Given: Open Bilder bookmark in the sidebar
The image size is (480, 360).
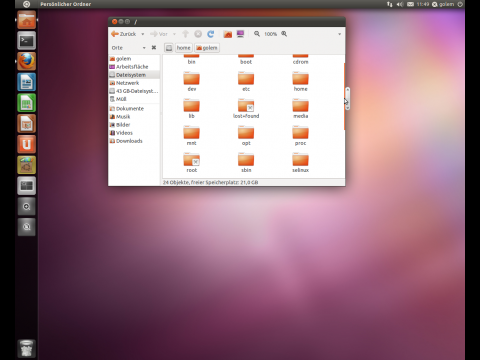Looking at the screenshot, I should coord(134,124).
